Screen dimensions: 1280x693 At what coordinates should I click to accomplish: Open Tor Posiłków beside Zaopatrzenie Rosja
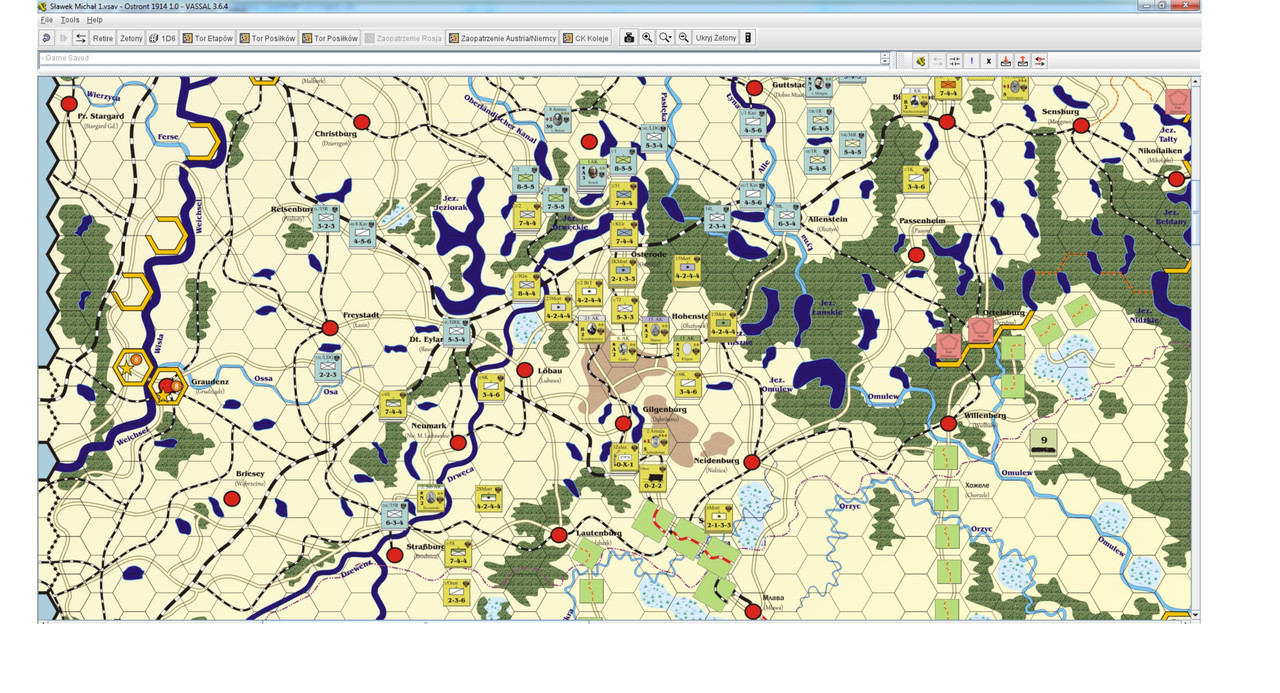[x=330, y=38]
